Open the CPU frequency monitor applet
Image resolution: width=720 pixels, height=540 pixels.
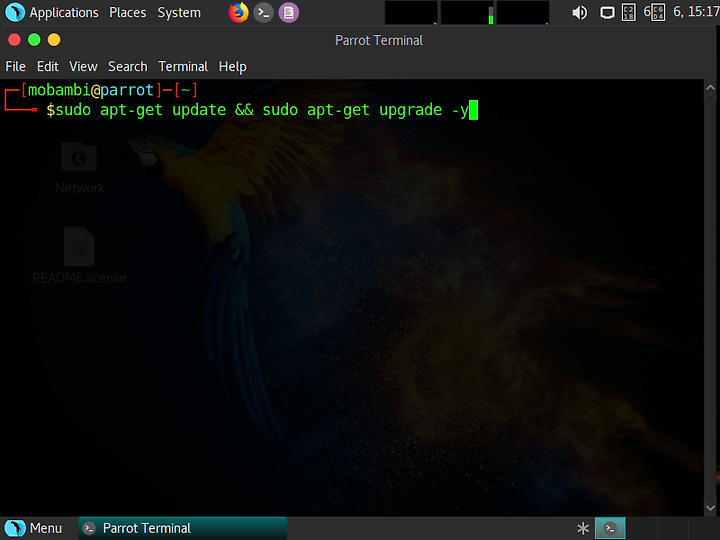(x=629, y=12)
